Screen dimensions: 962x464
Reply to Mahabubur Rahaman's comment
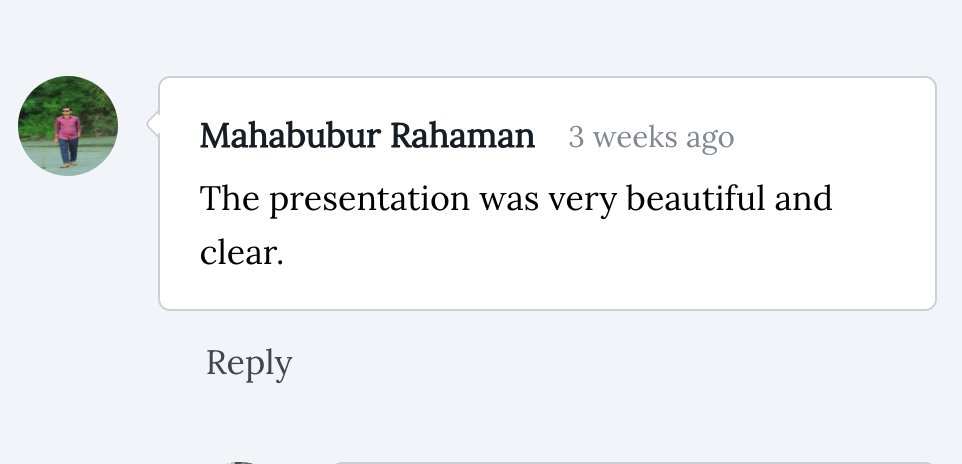coord(249,362)
